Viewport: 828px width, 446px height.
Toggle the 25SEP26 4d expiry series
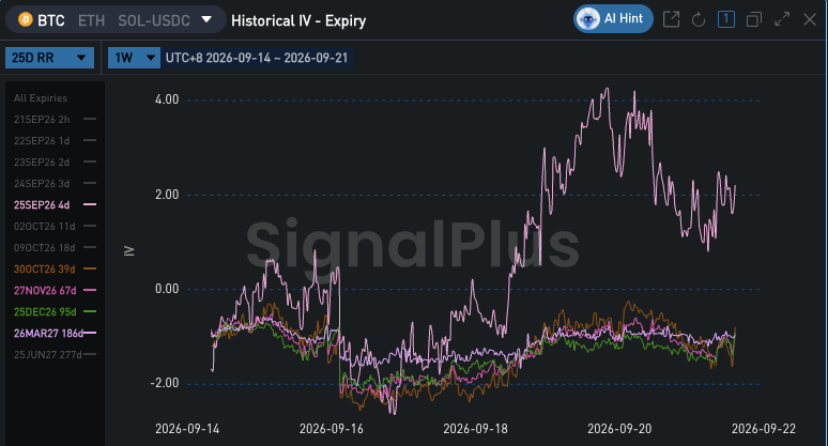click(x=55, y=205)
